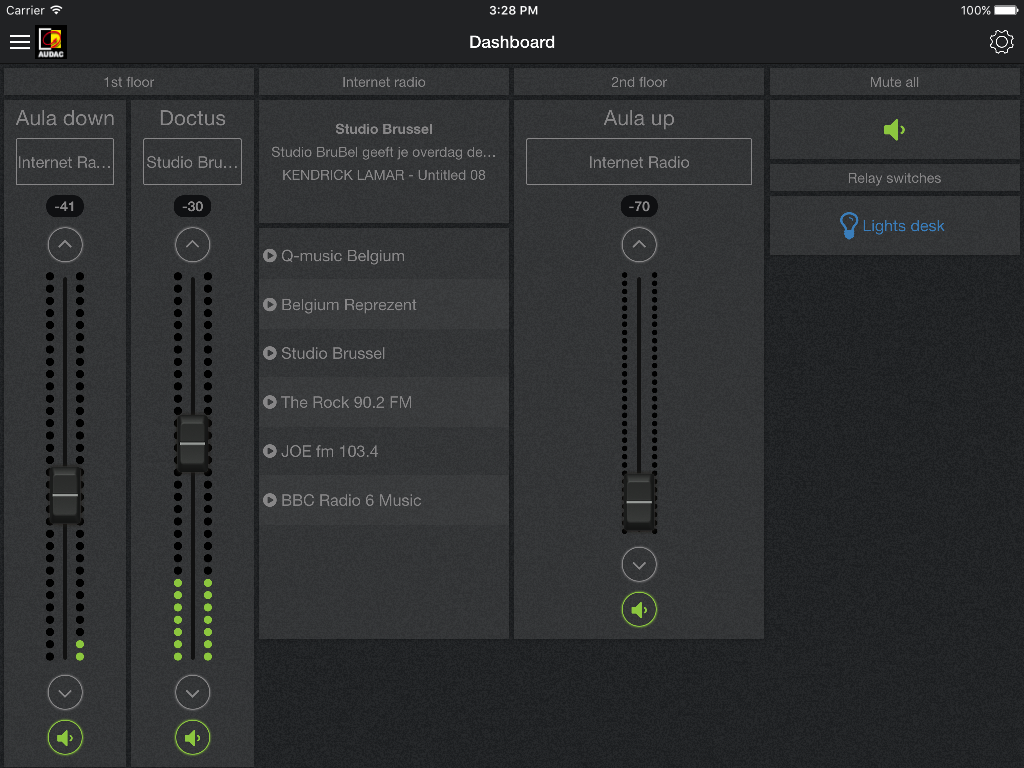
Task: Play The Rock 90.2 FM
Action: tap(384, 402)
